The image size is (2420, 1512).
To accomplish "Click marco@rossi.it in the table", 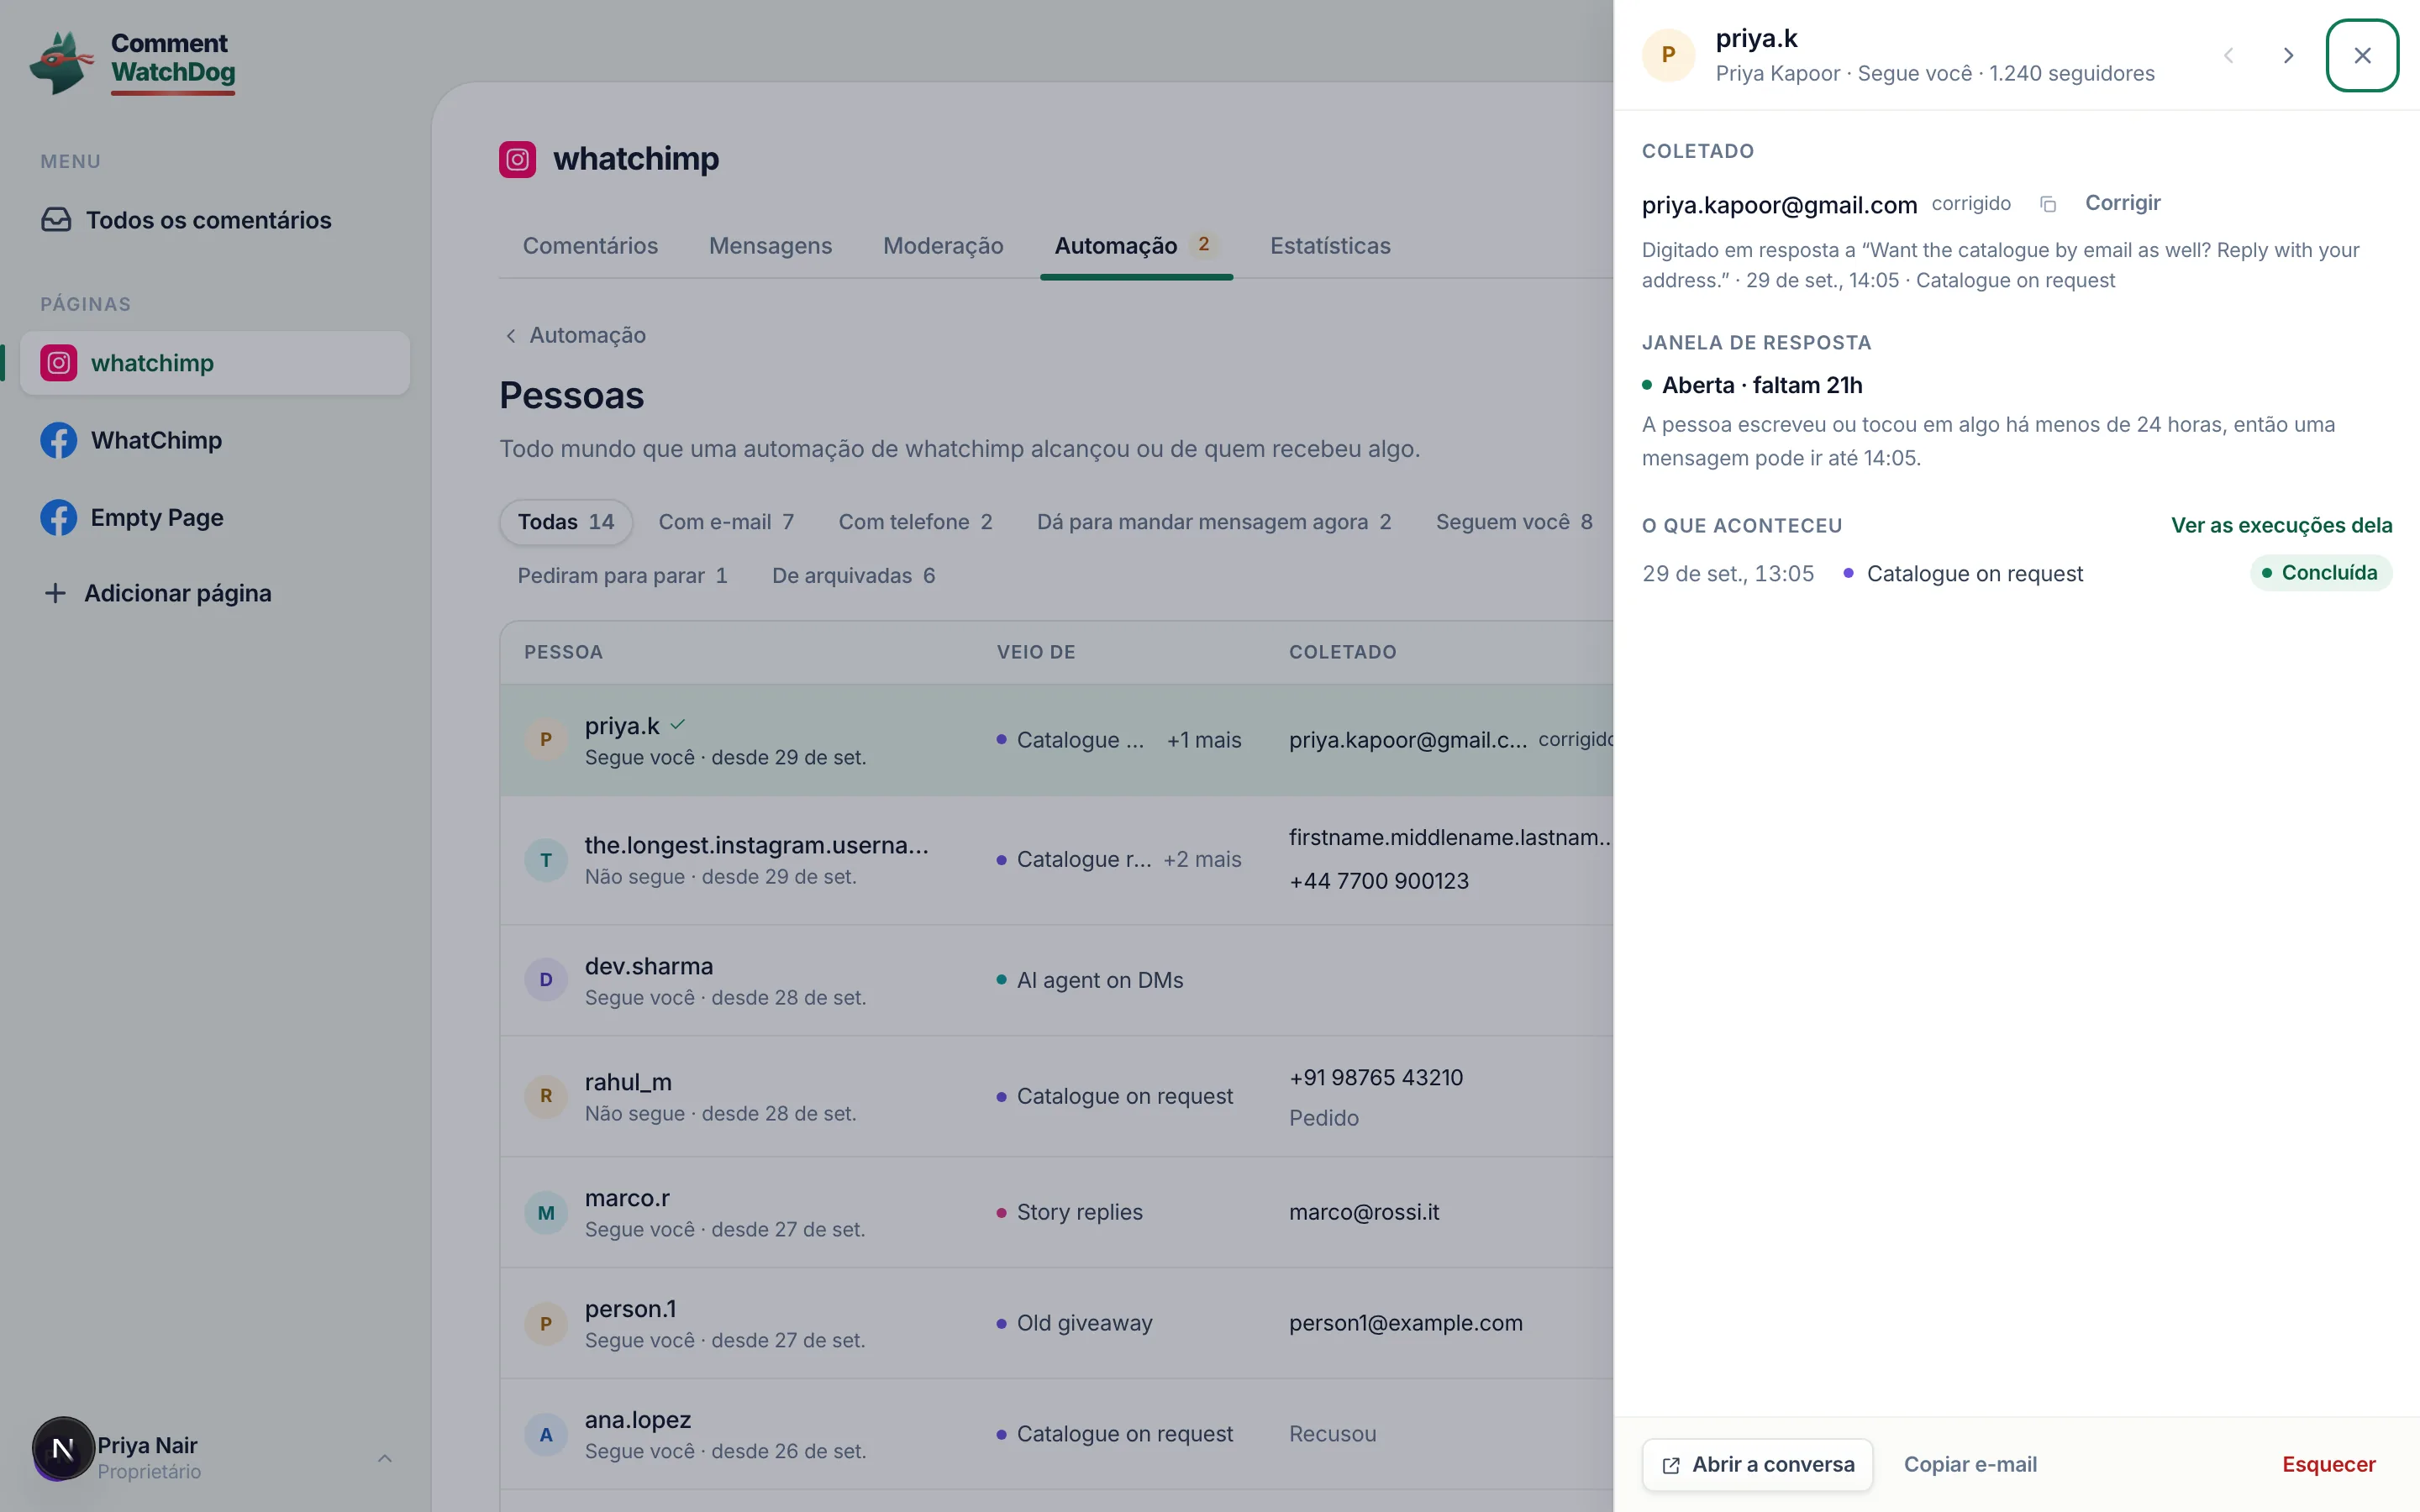I will point(1364,1212).
